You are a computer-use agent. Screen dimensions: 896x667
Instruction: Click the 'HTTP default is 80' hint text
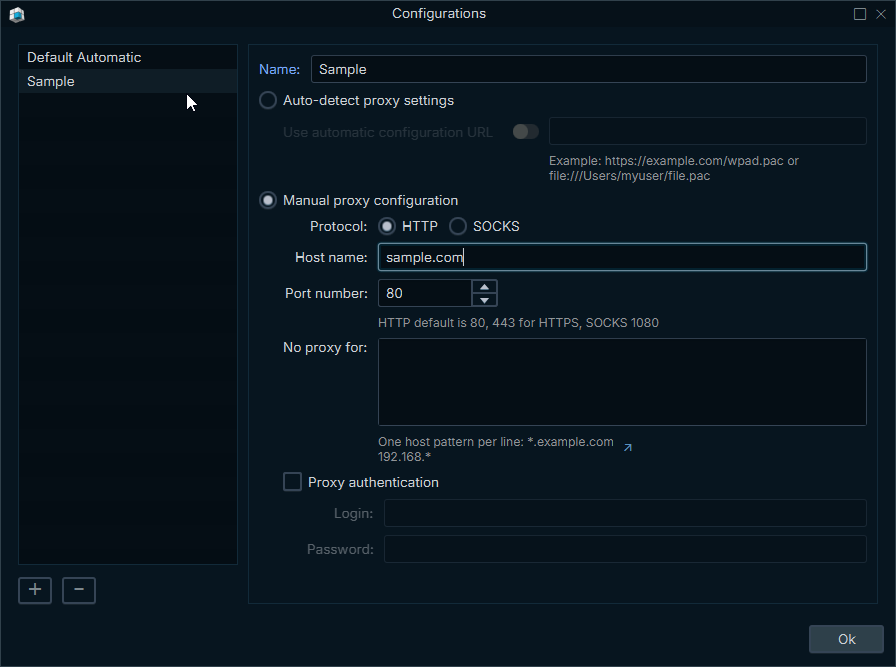click(x=518, y=323)
